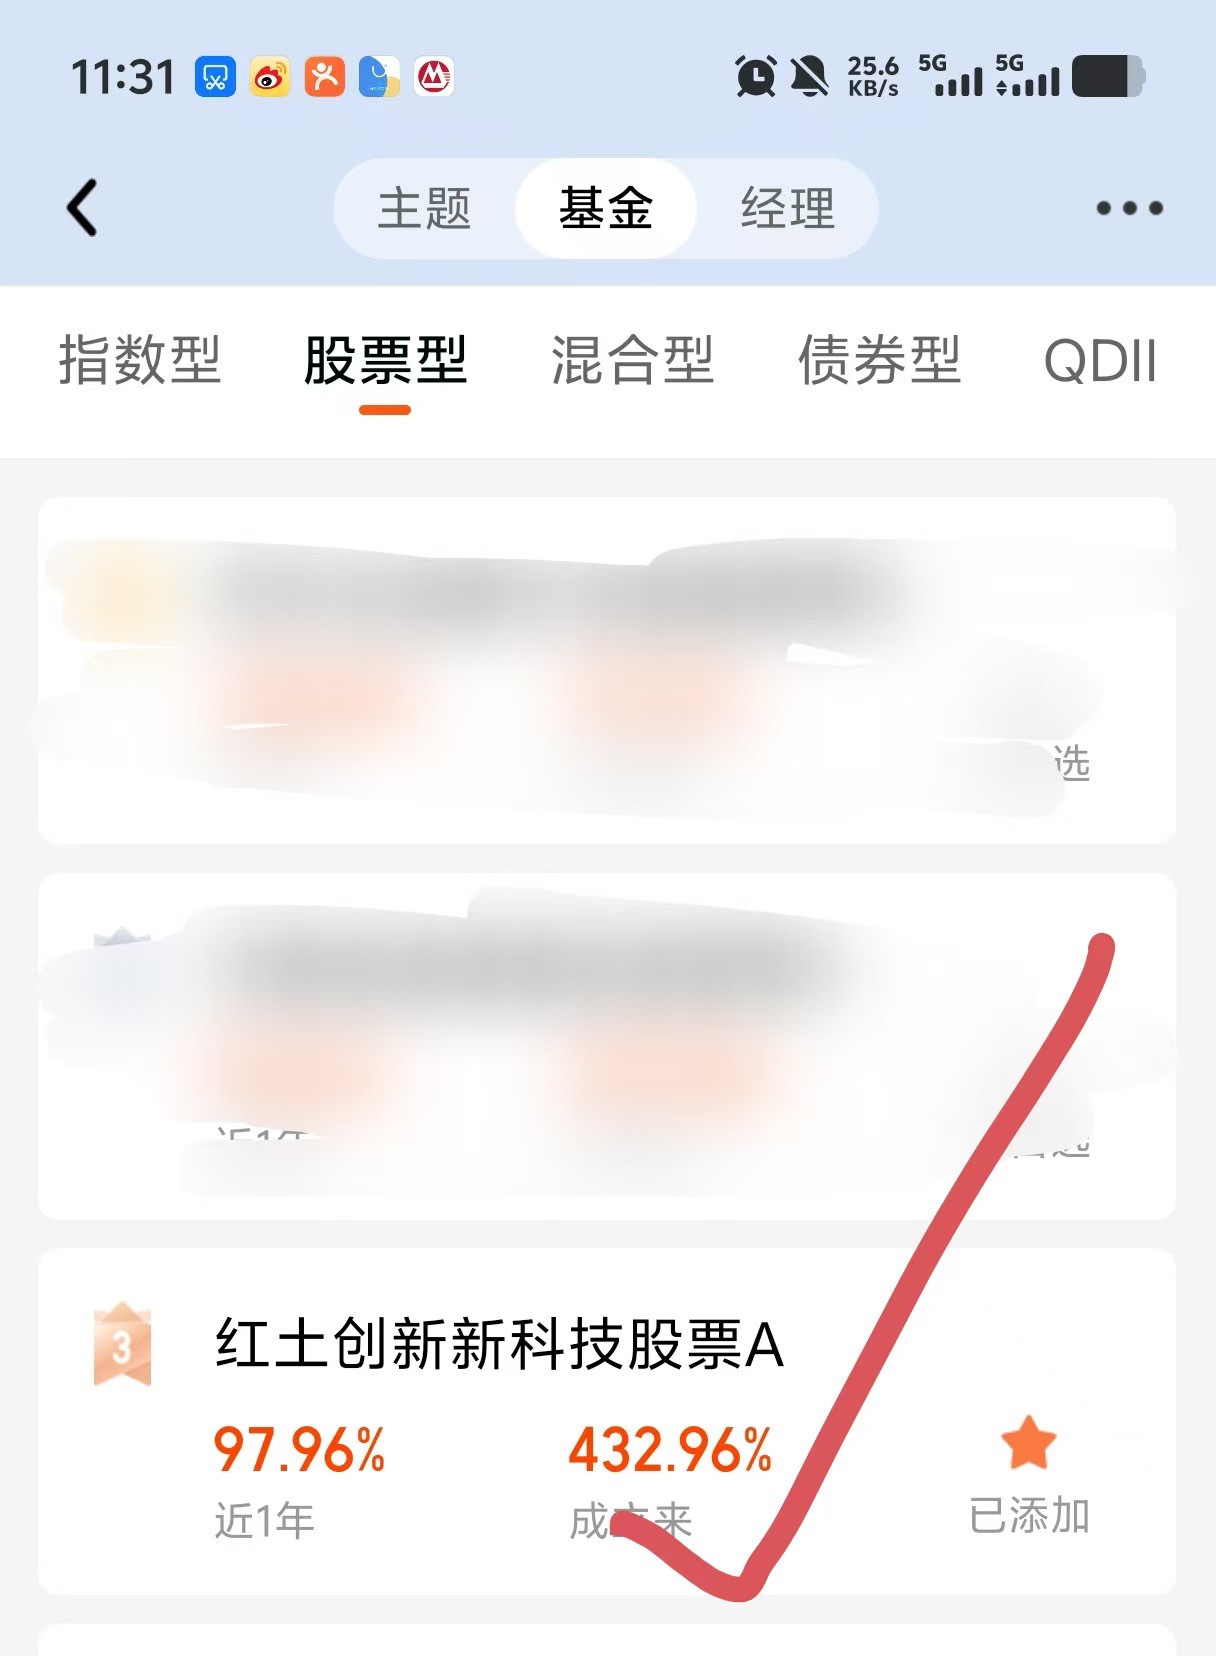Tap the battery indicator icon
Screen dimensions: 1216x1656
pos(1108,76)
